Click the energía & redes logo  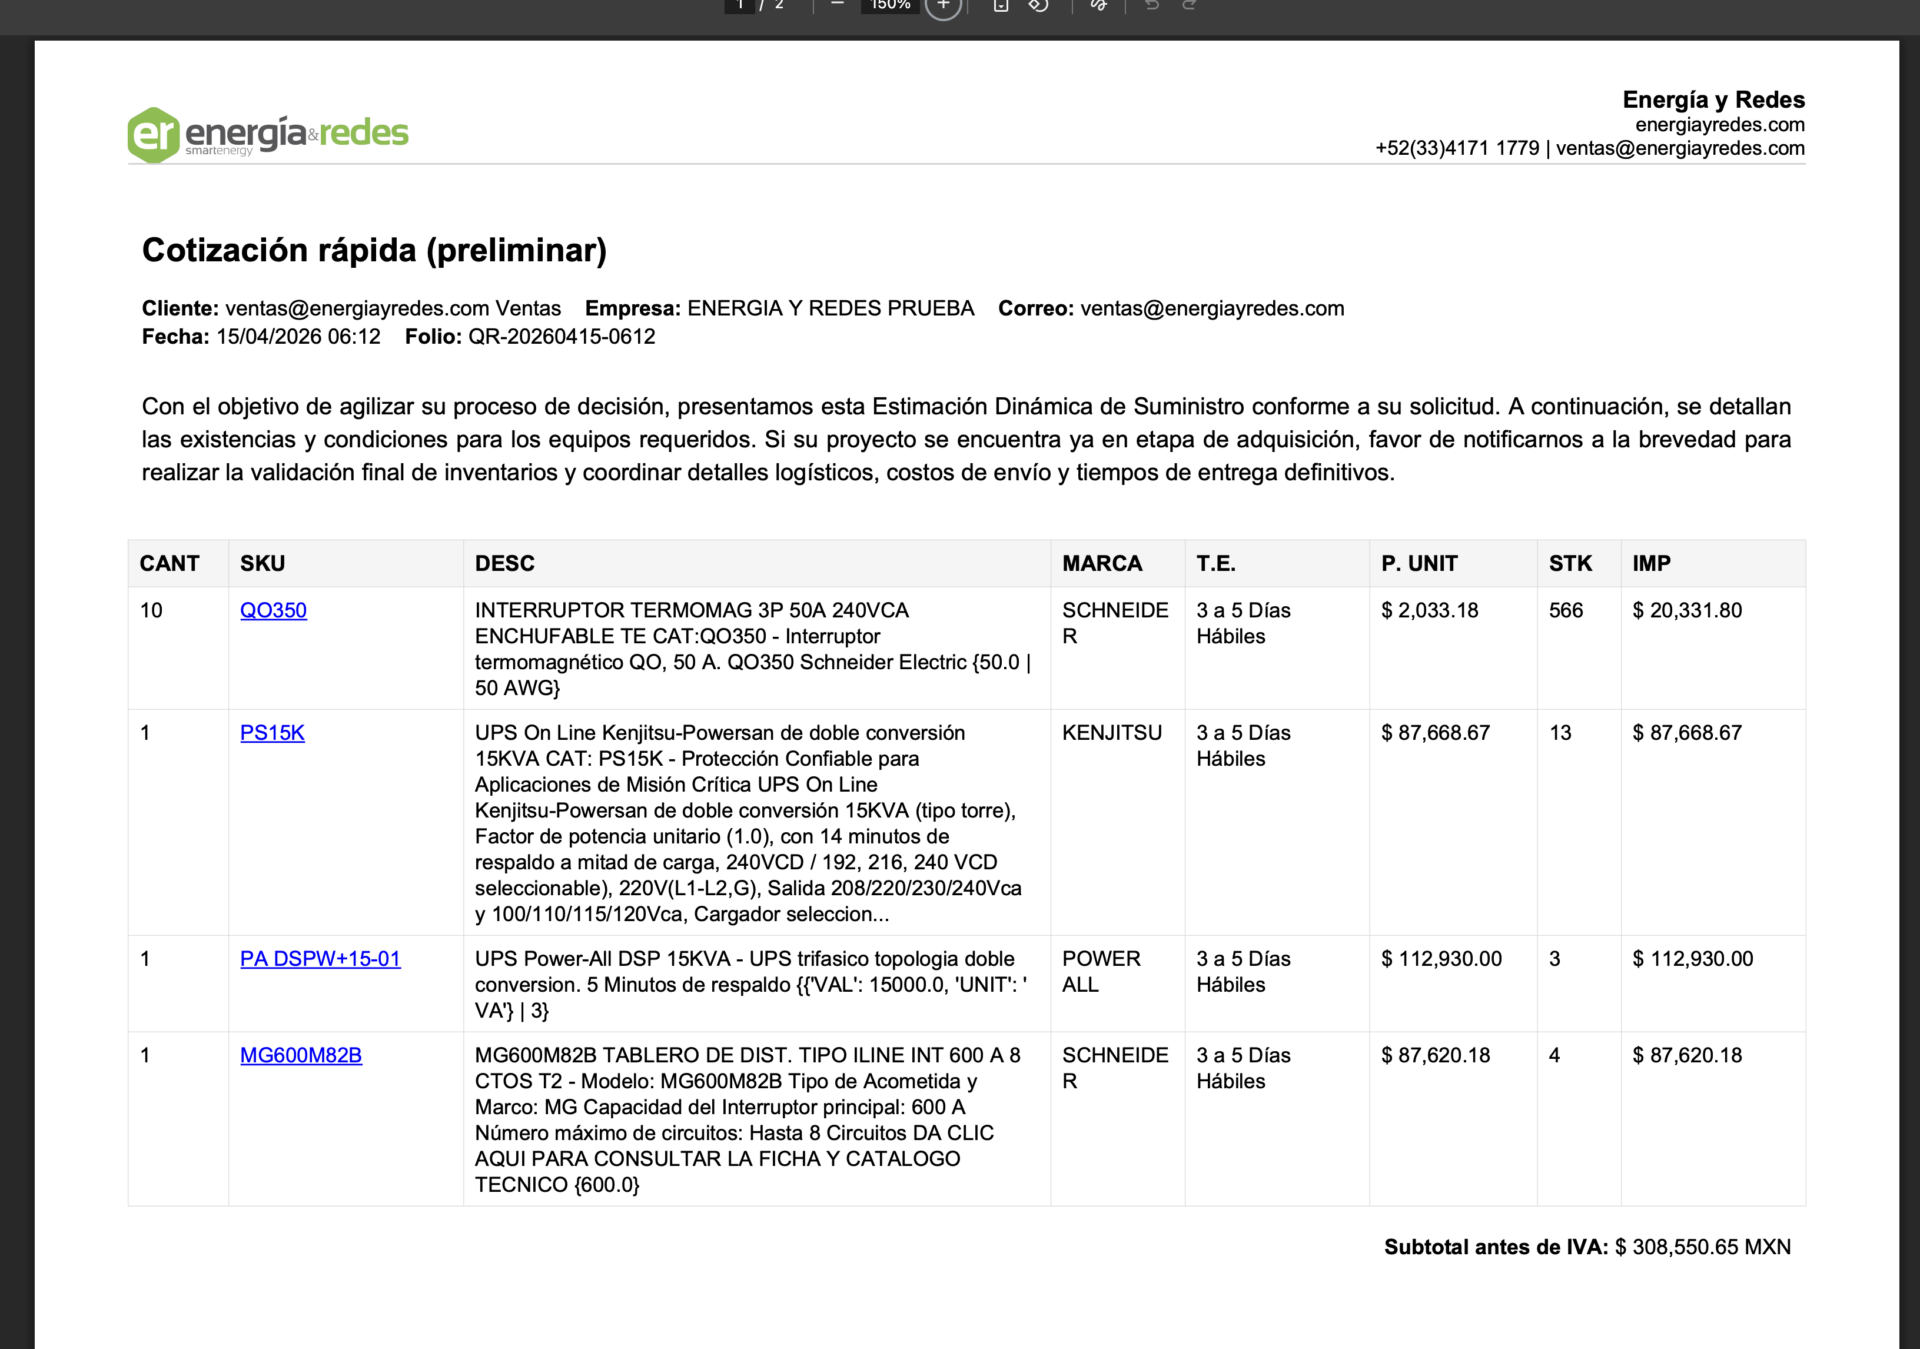tap(268, 135)
